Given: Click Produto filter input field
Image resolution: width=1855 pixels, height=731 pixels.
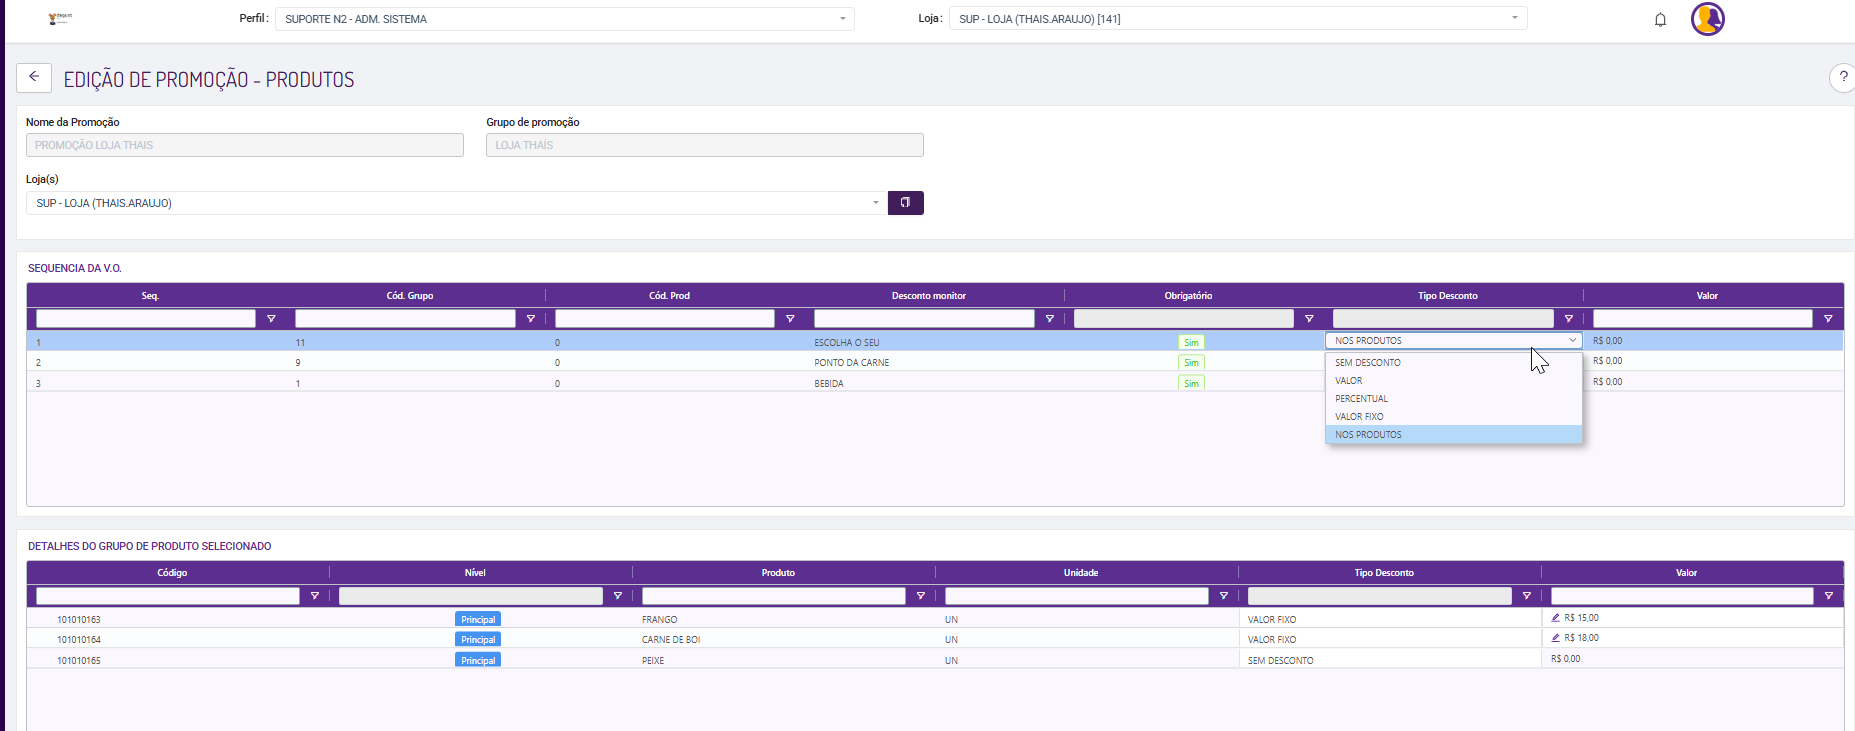Looking at the screenshot, I should click(774, 596).
